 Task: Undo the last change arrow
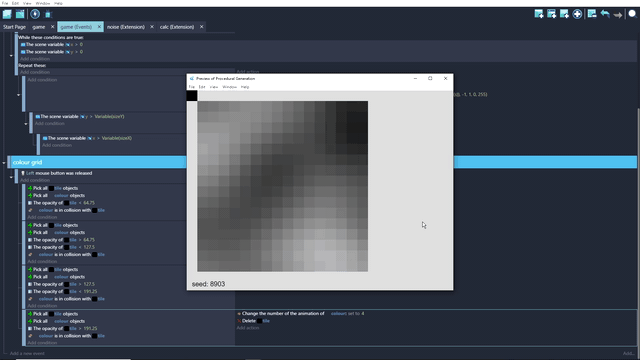(x=605, y=14)
